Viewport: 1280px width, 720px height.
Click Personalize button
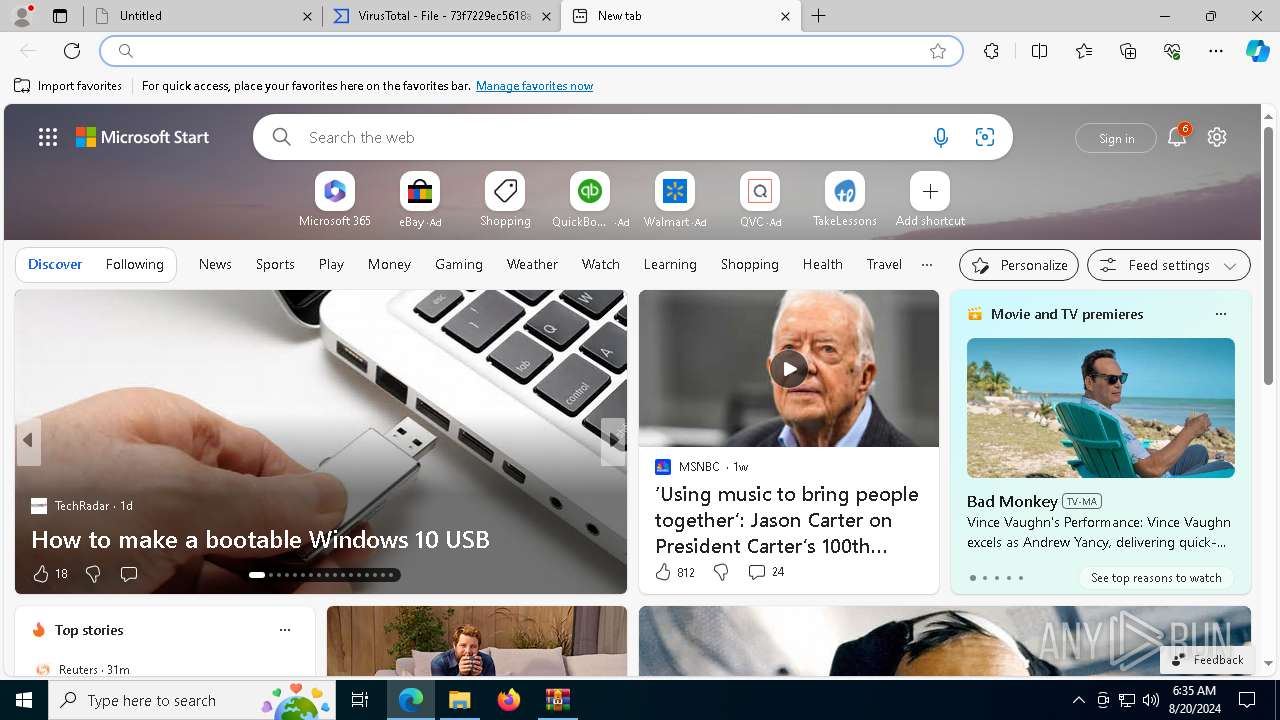pyautogui.click(x=1019, y=265)
